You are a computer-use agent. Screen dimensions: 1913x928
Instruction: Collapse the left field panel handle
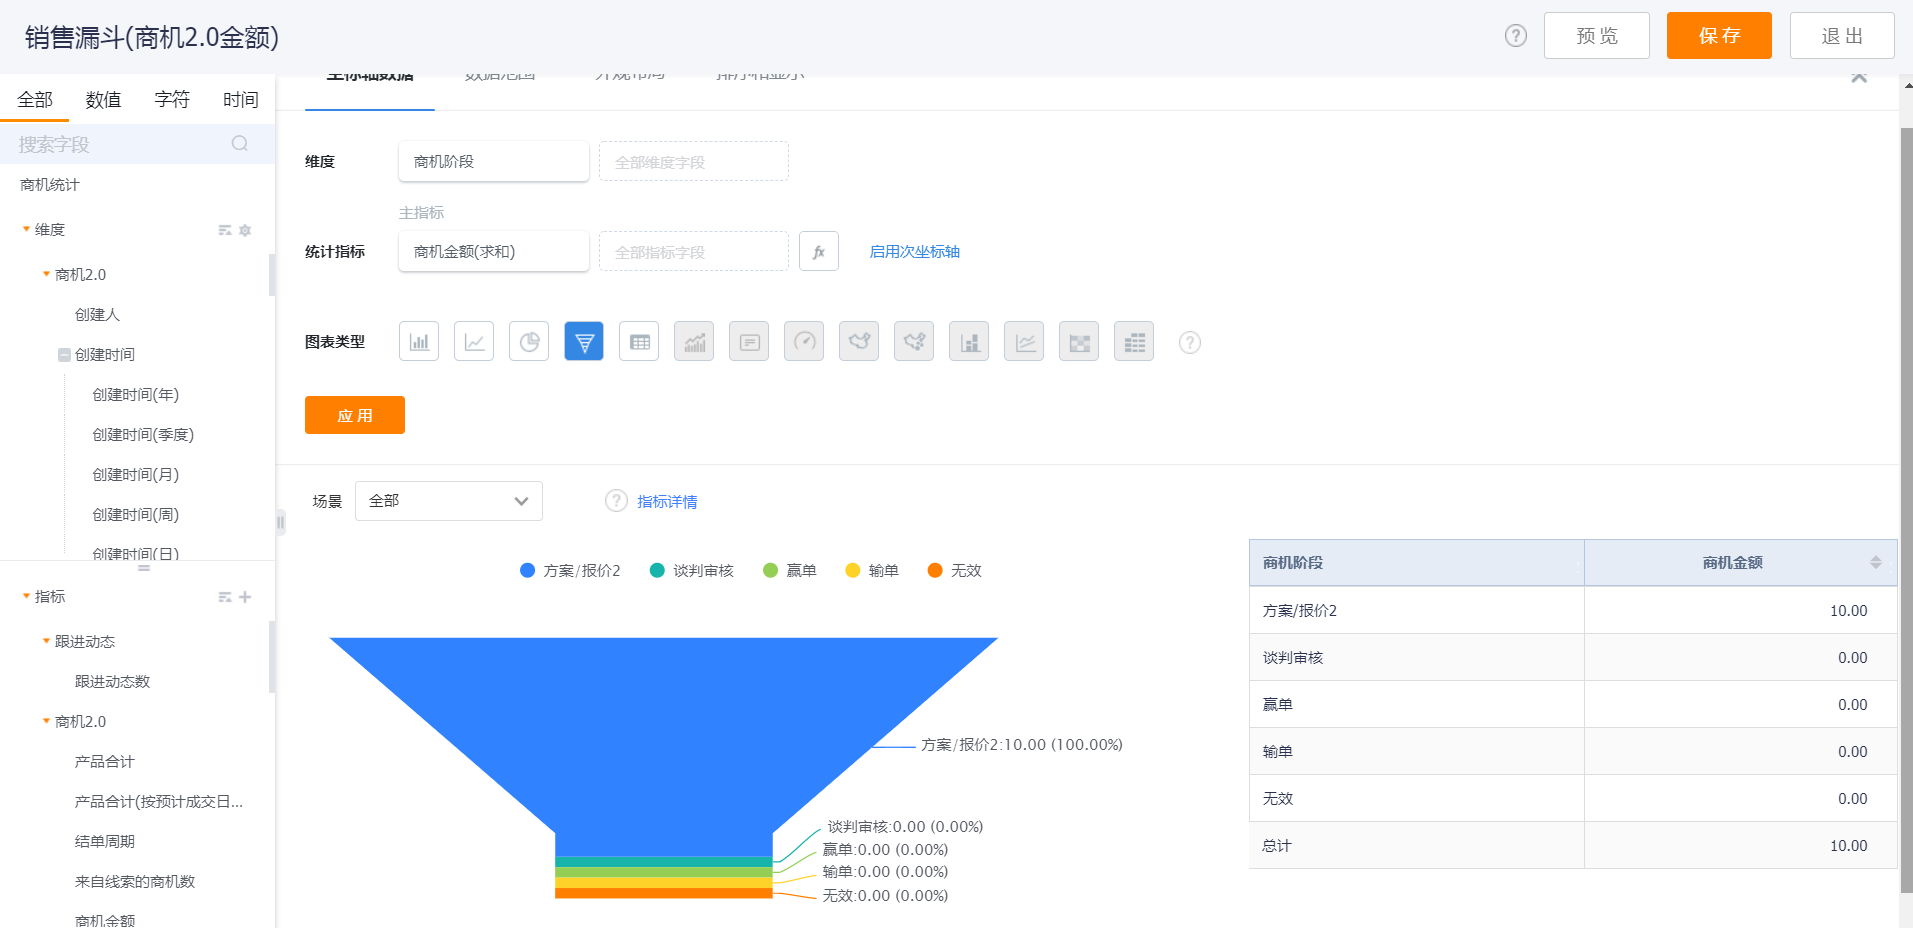point(280,522)
